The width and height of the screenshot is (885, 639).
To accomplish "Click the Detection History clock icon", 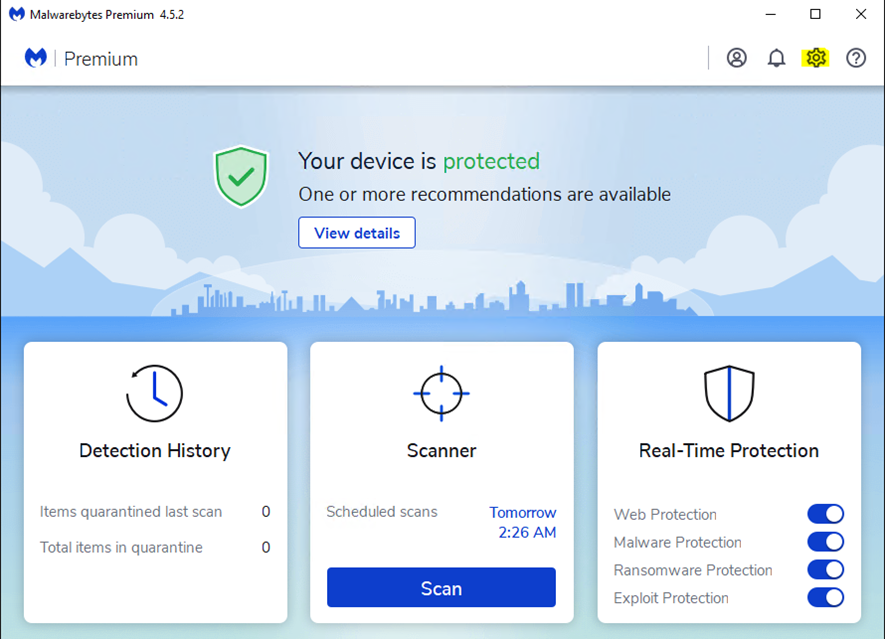I will click(155, 393).
